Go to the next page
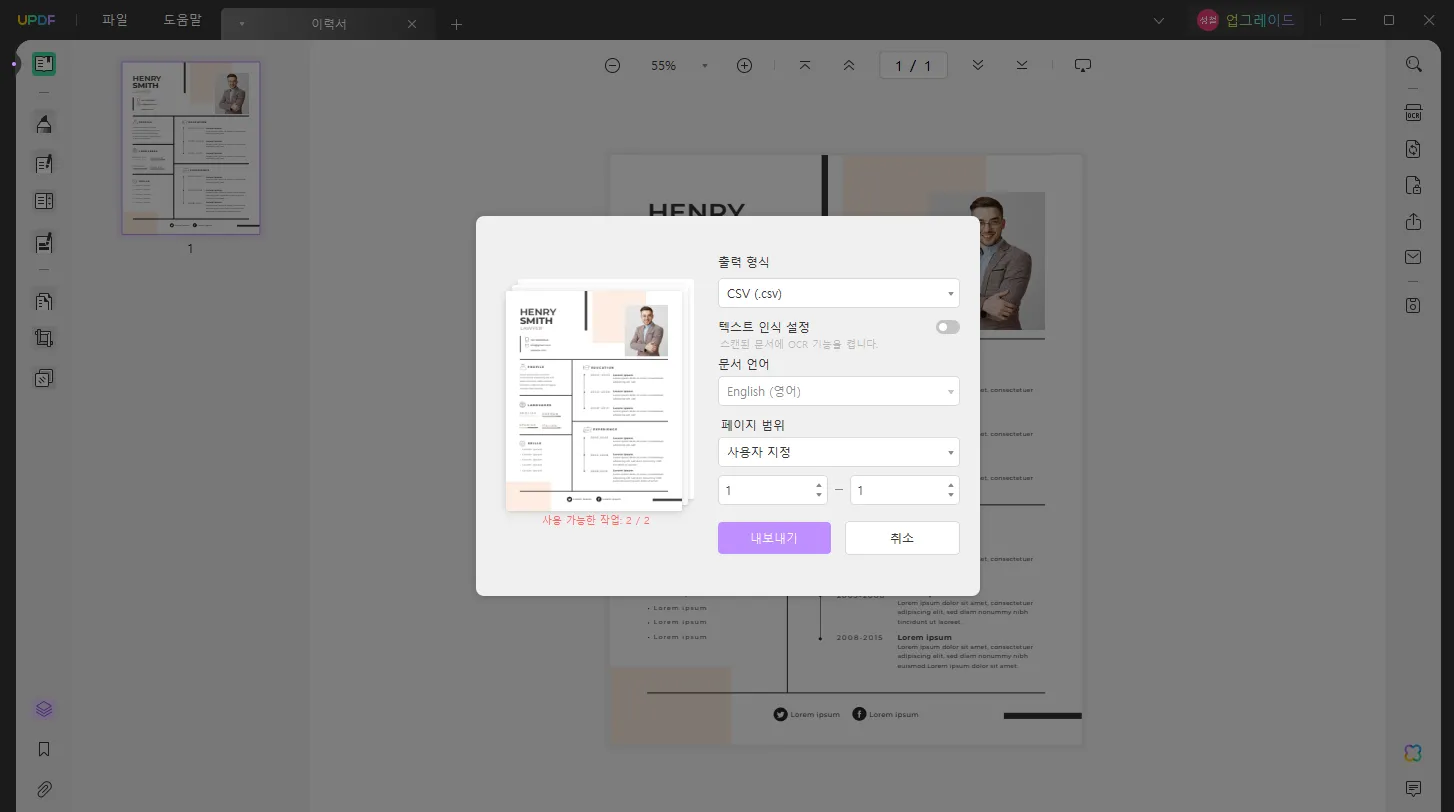This screenshot has height=812, width=1454. pyautogui.click(x=978, y=65)
